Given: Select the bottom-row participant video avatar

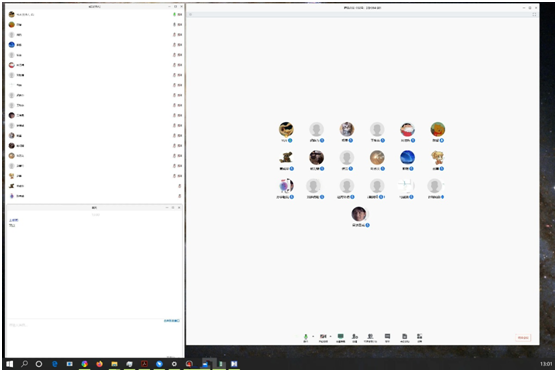Looking at the screenshot, I should click(x=359, y=214).
